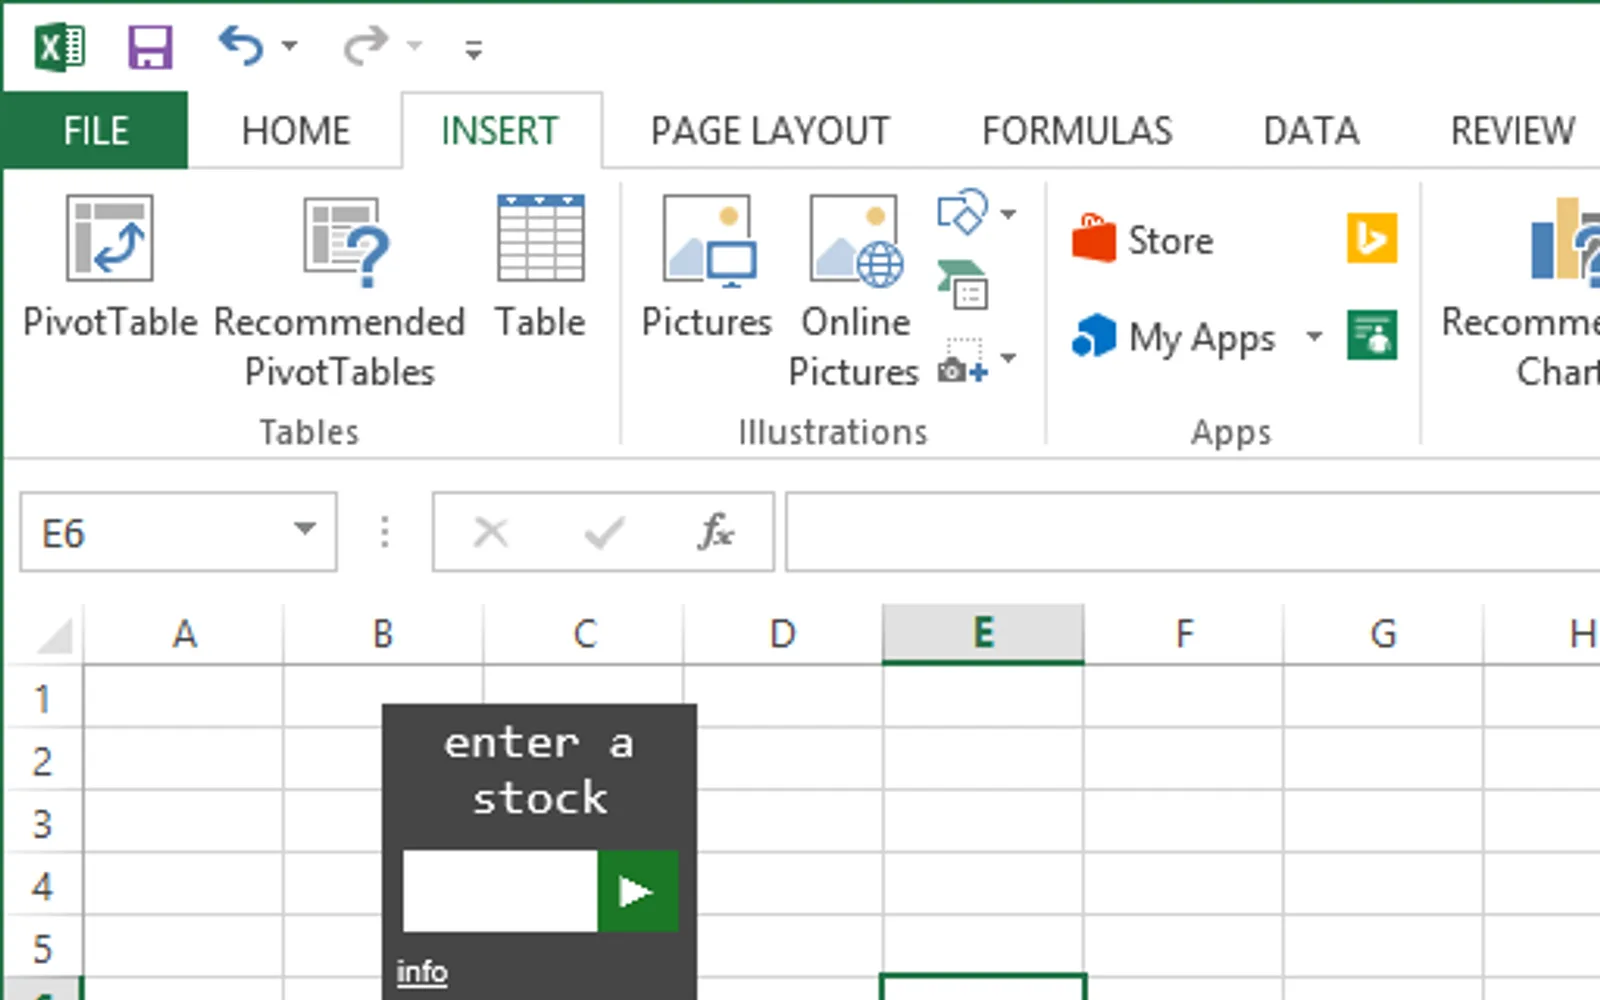Image resolution: width=1600 pixels, height=1000 pixels.
Task: Open the info link in stock app
Action: tap(422, 971)
